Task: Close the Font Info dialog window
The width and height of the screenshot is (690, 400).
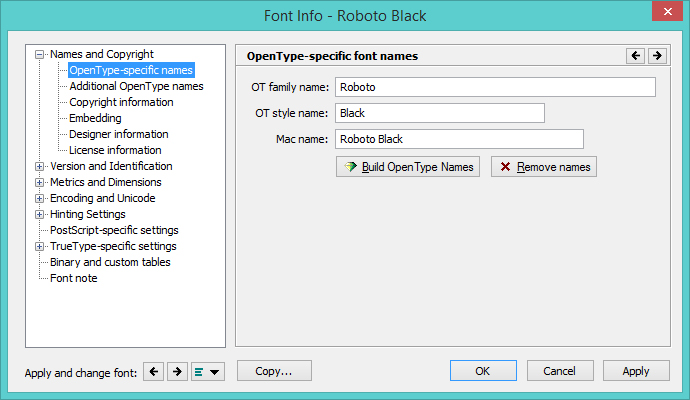Action: (x=666, y=12)
